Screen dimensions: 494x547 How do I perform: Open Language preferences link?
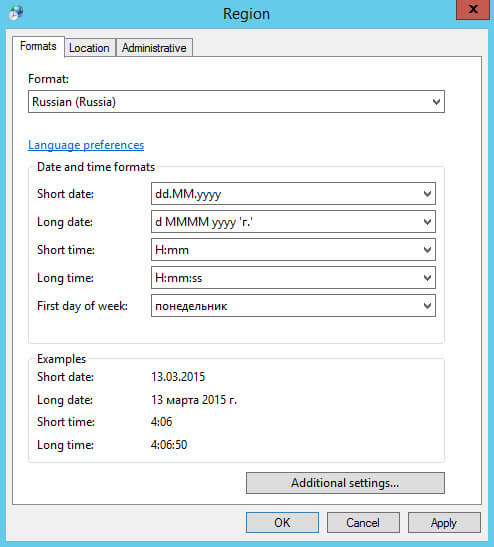click(x=86, y=145)
